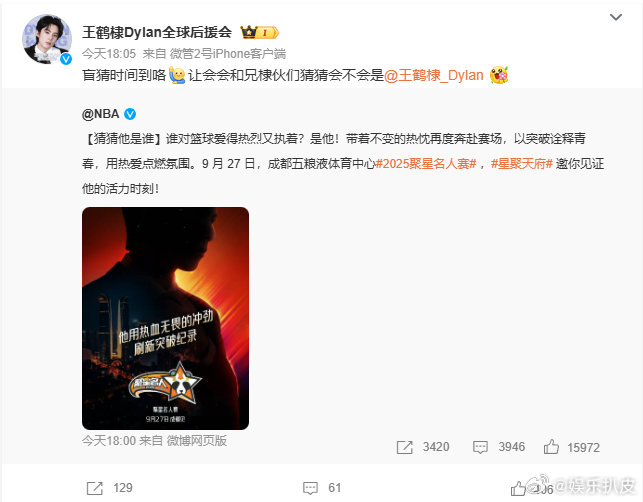This screenshot has width=643, height=502.
Task: Click the original post's repost icon (3420)
Action: click(404, 447)
